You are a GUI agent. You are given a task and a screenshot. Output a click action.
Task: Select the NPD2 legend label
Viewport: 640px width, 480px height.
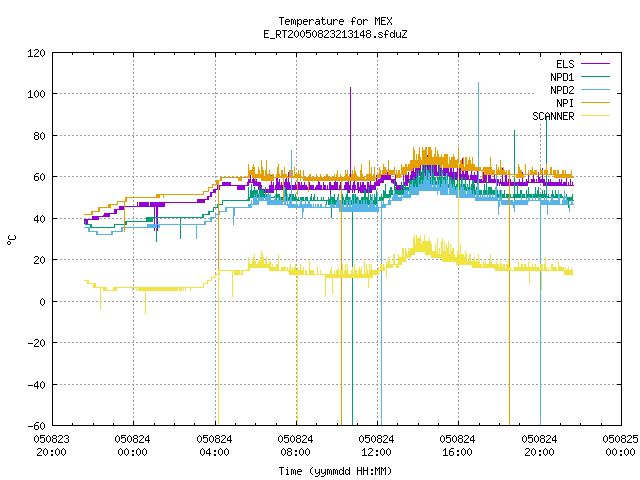(562, 90)
